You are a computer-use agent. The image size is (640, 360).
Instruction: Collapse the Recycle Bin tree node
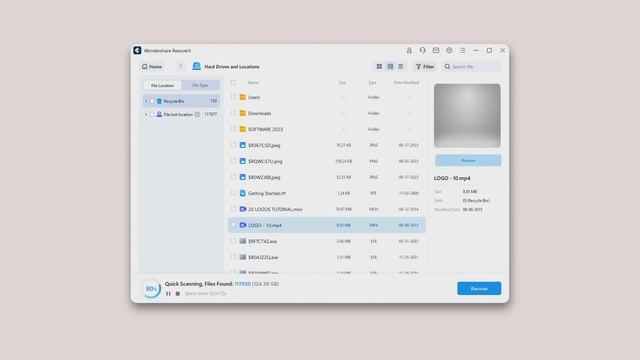coord(146,101)
